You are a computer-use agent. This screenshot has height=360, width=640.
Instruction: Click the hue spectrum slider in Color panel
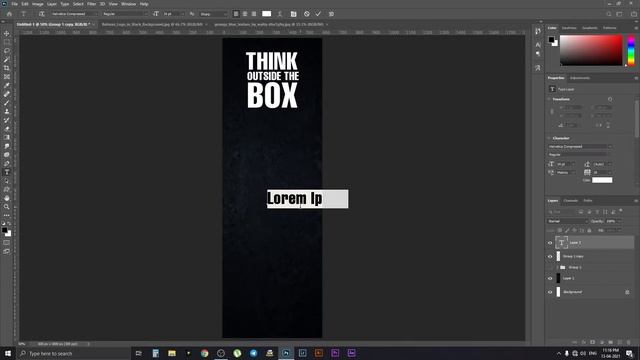(x=631, y=50)
